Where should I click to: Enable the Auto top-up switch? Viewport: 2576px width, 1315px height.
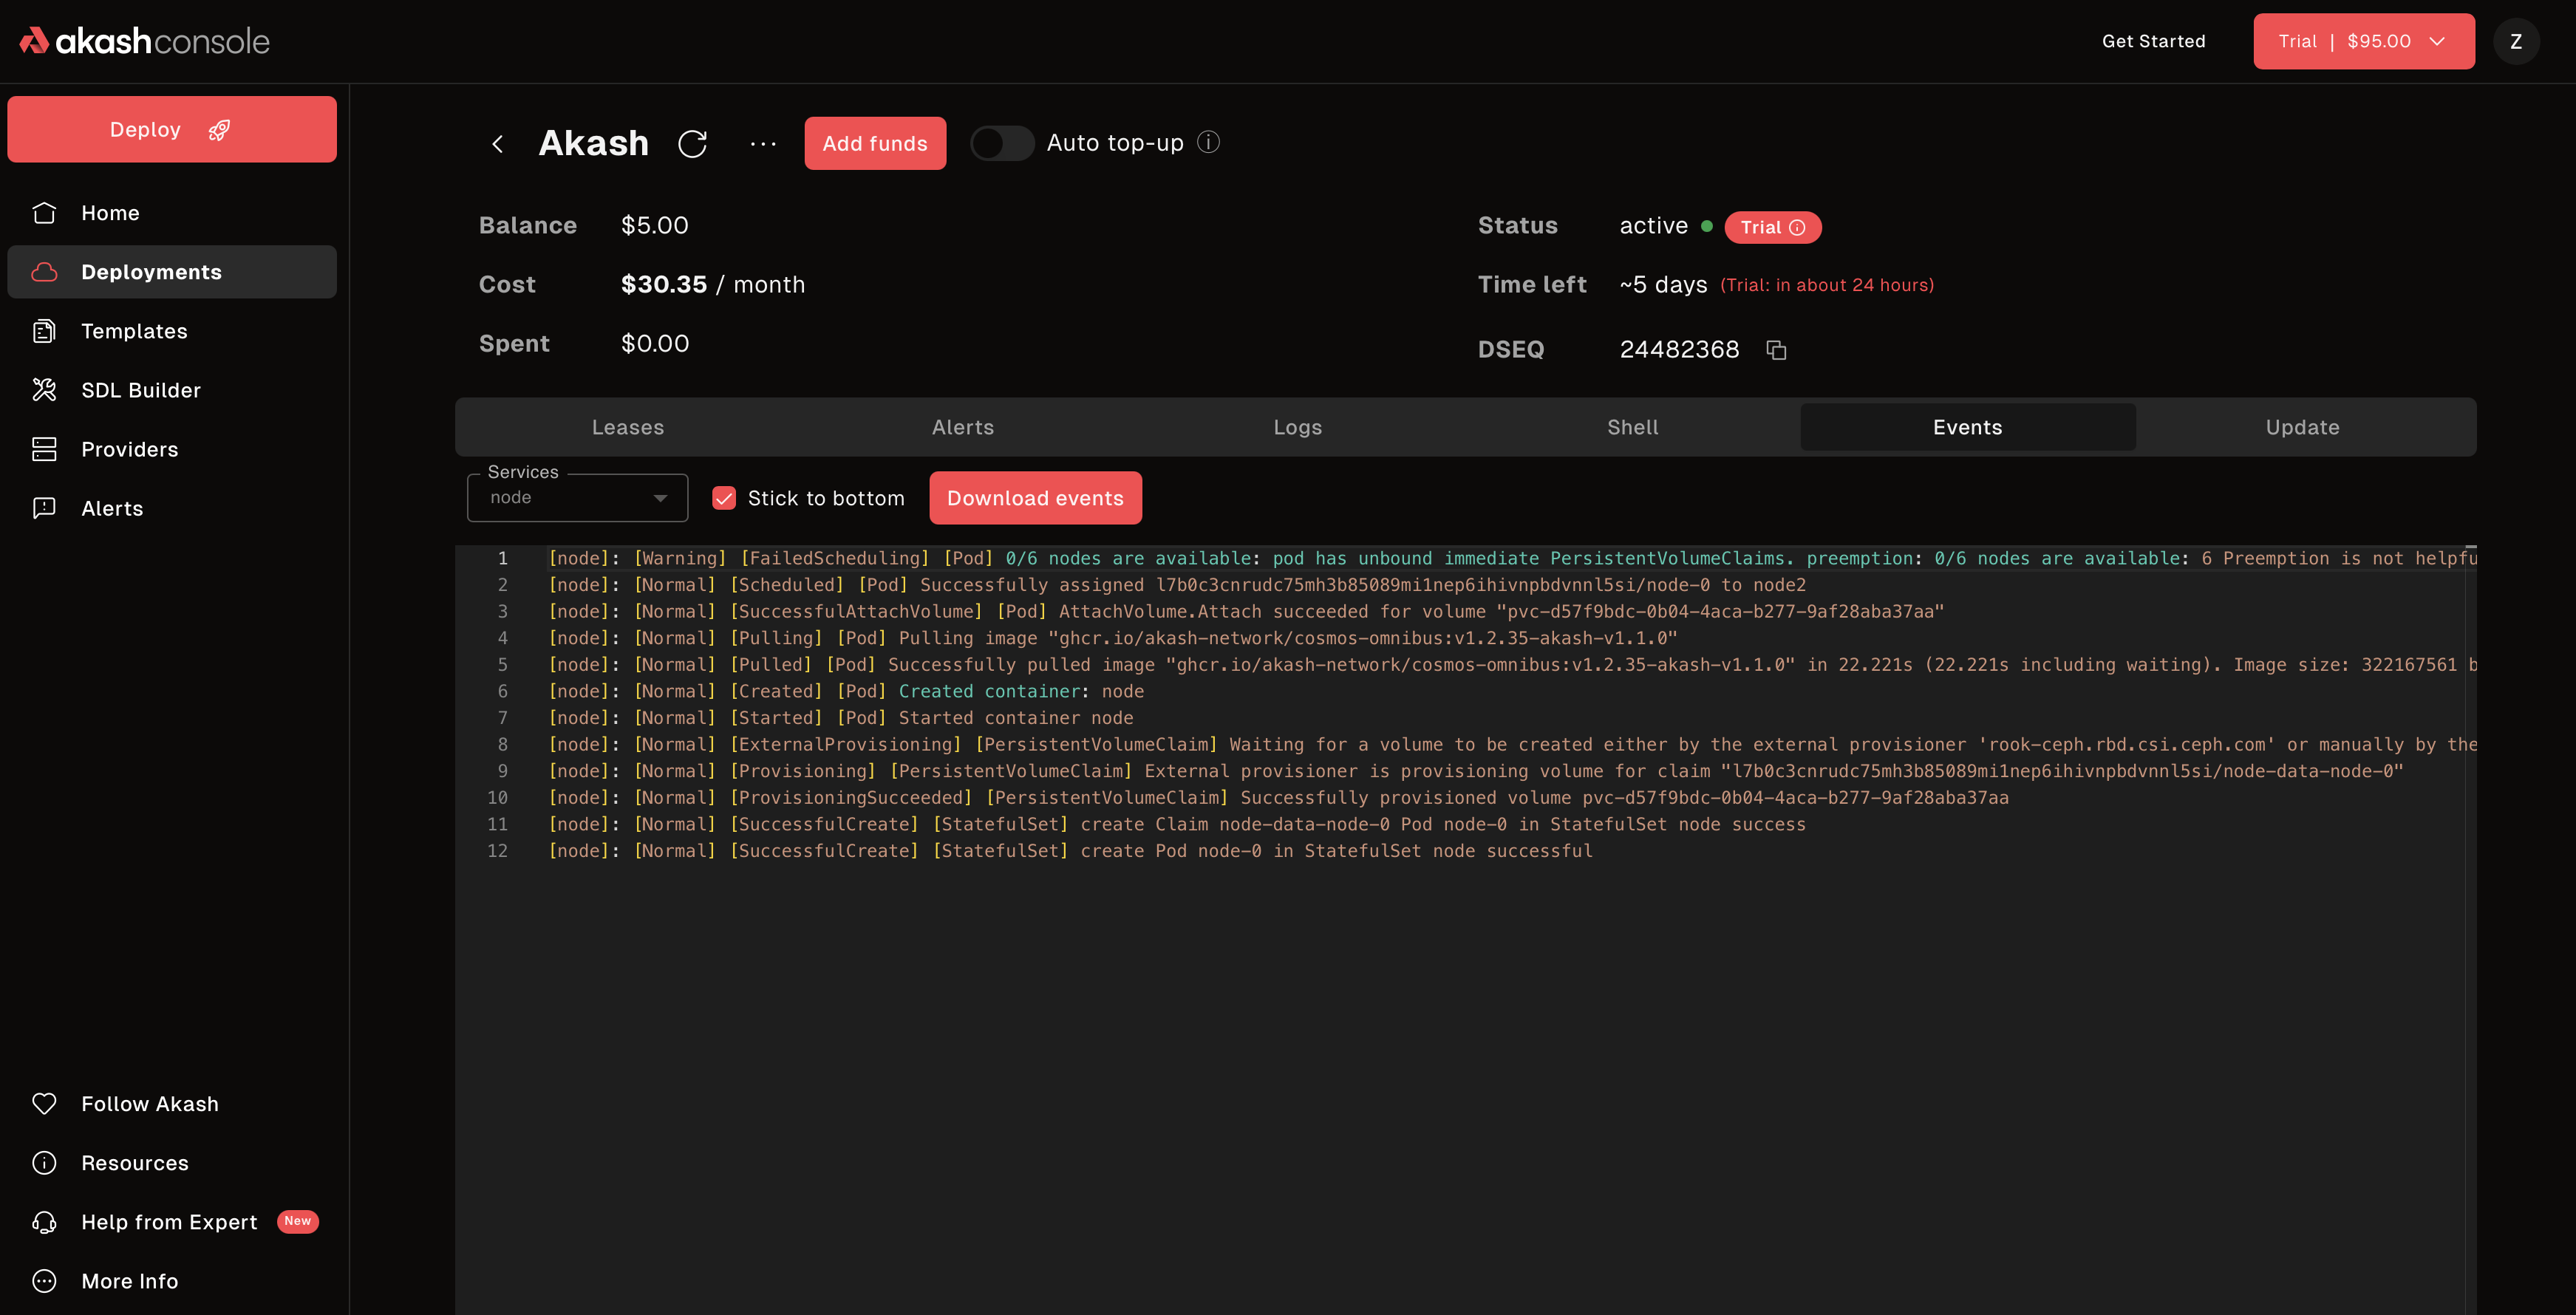click(1001, 143)
